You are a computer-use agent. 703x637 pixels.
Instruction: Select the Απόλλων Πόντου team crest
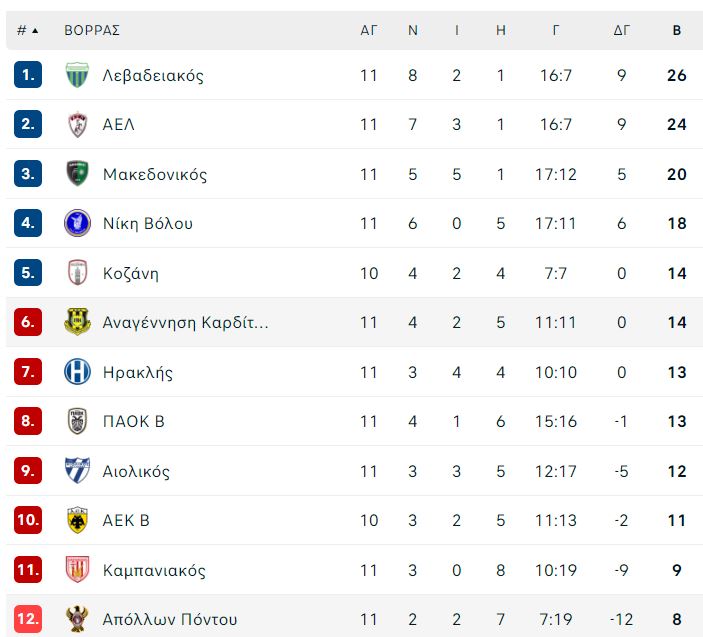77,619
